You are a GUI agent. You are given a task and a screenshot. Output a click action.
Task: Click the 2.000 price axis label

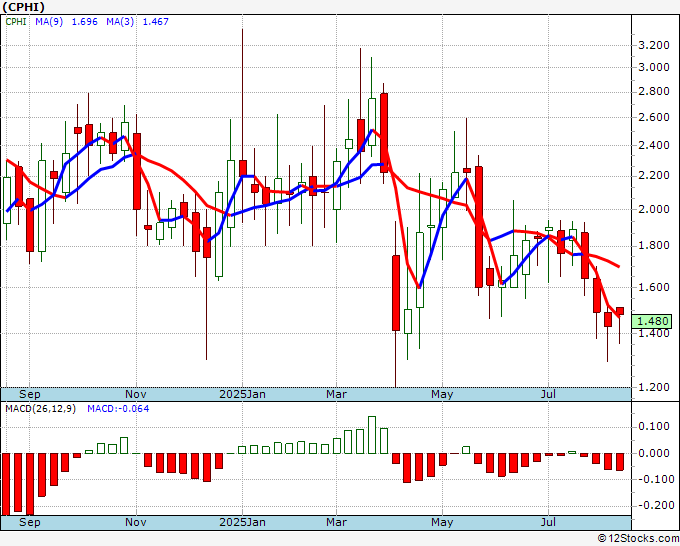pos(654,209)
